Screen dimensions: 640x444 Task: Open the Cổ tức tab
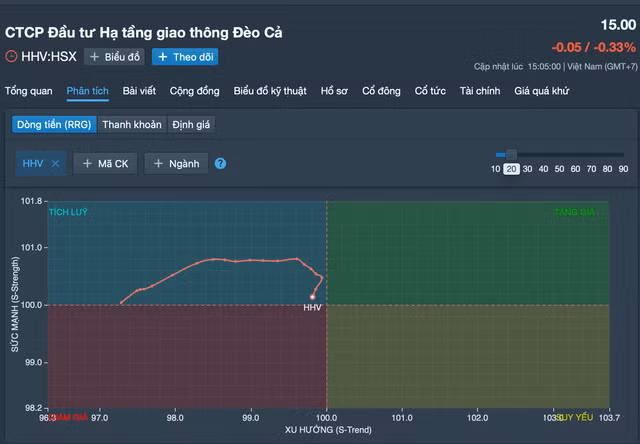click(x=431, y=91)
